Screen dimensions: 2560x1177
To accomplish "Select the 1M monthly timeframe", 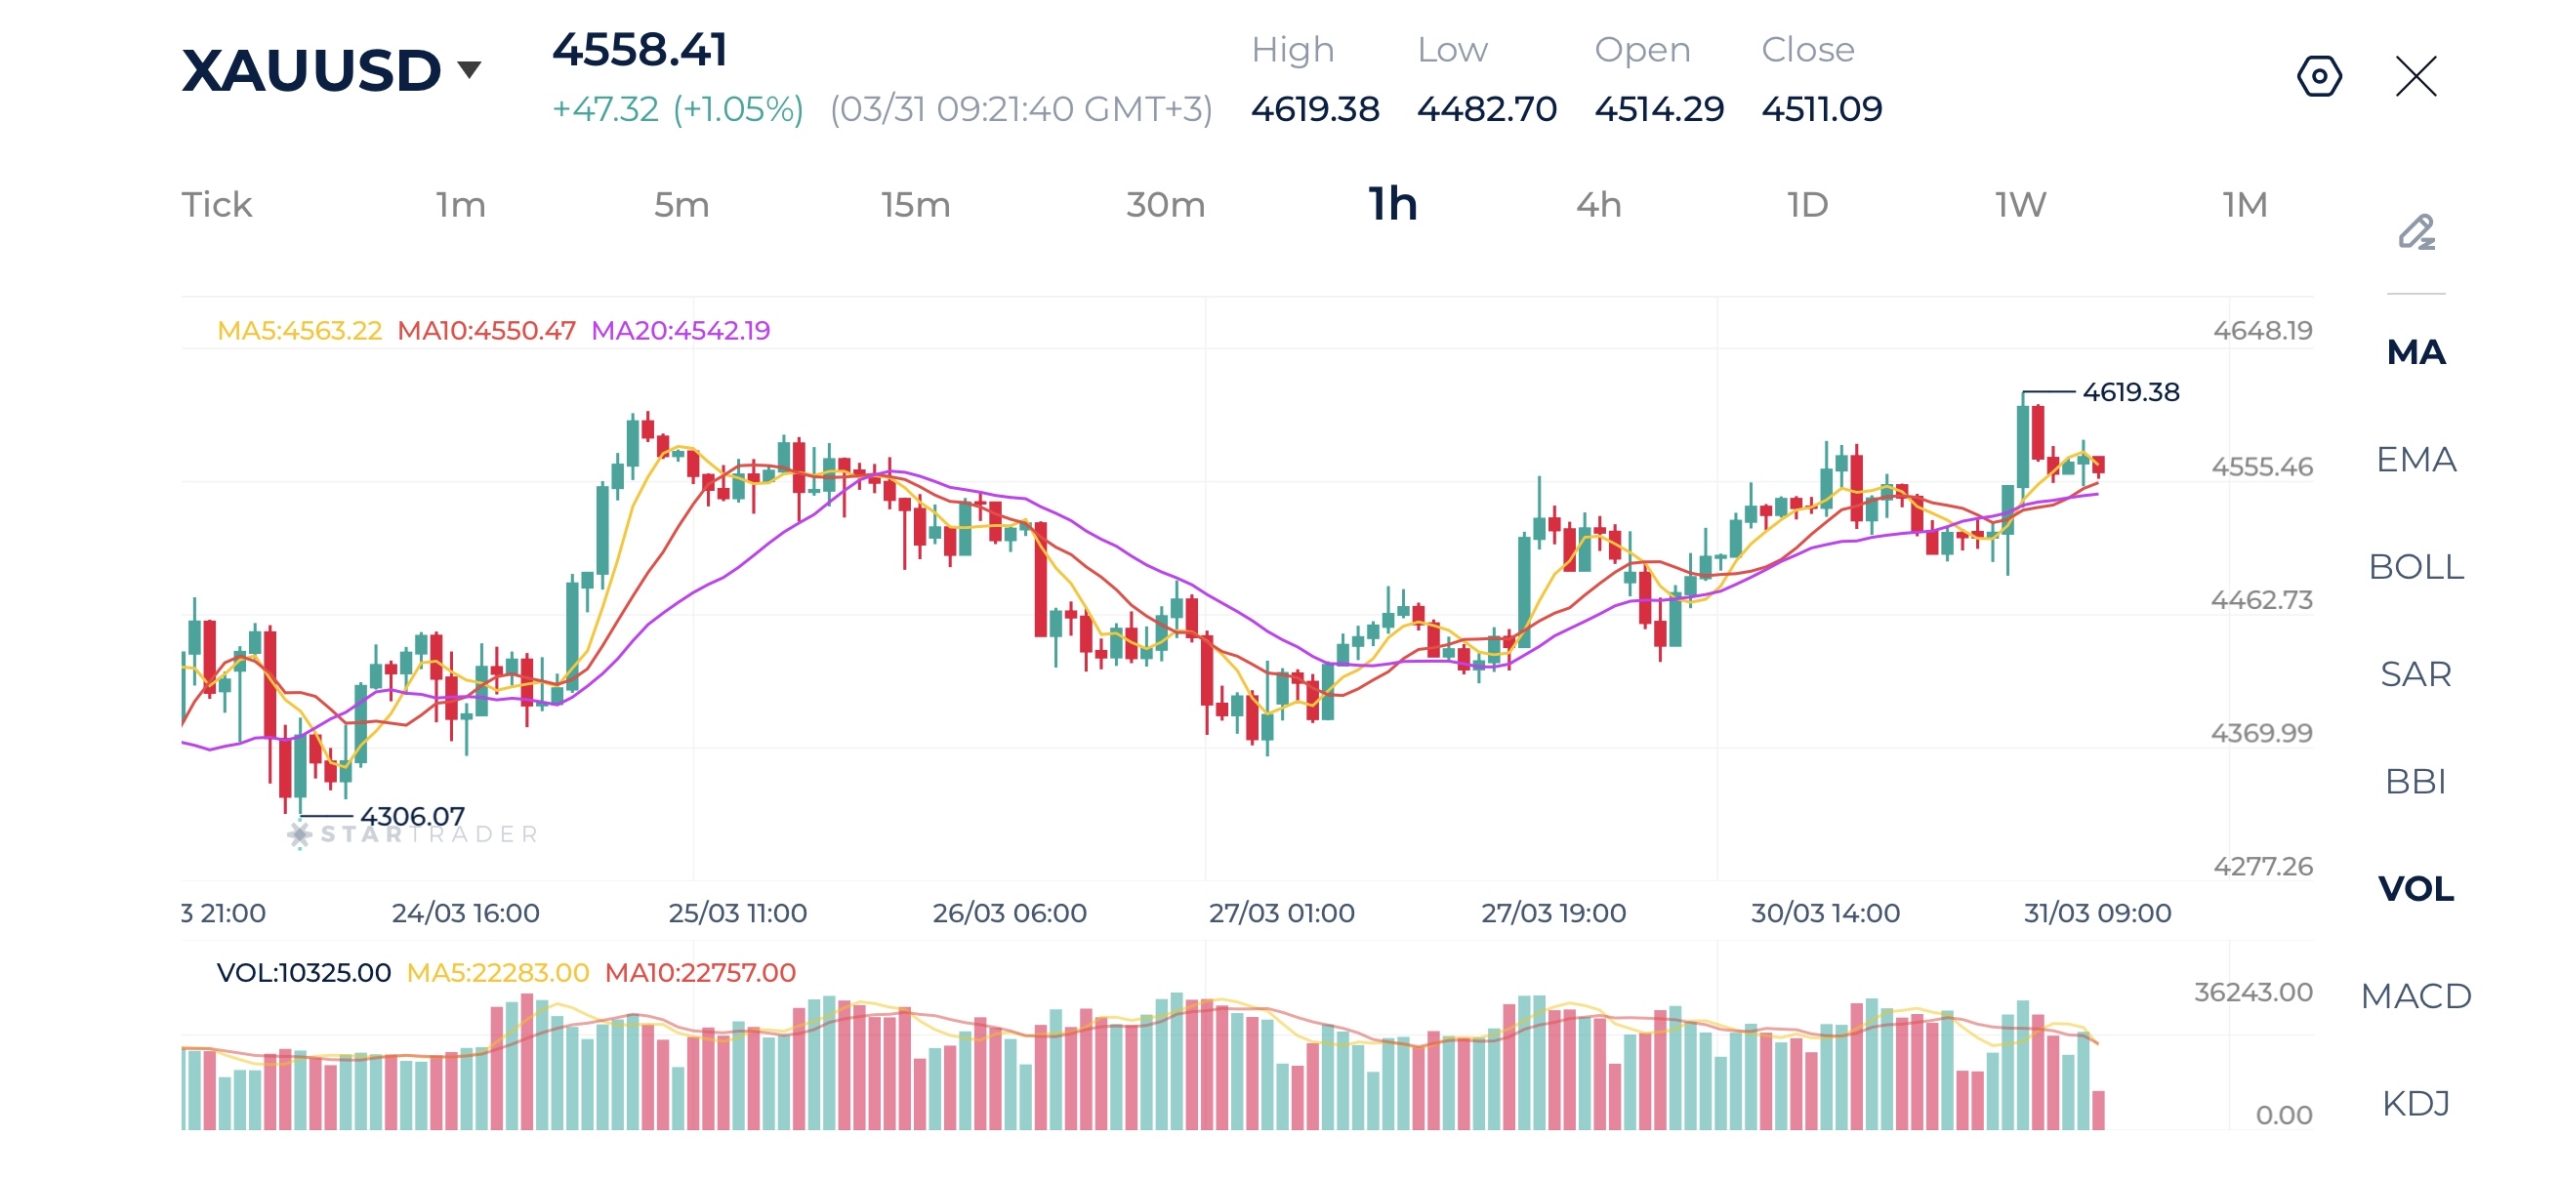I will pos(2244,205).
